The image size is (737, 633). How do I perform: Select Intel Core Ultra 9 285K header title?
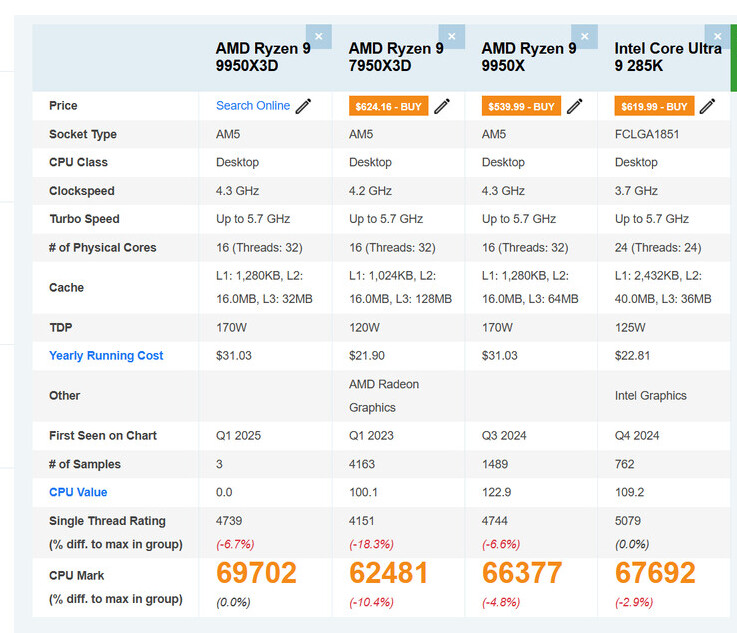tap(668, 57)
